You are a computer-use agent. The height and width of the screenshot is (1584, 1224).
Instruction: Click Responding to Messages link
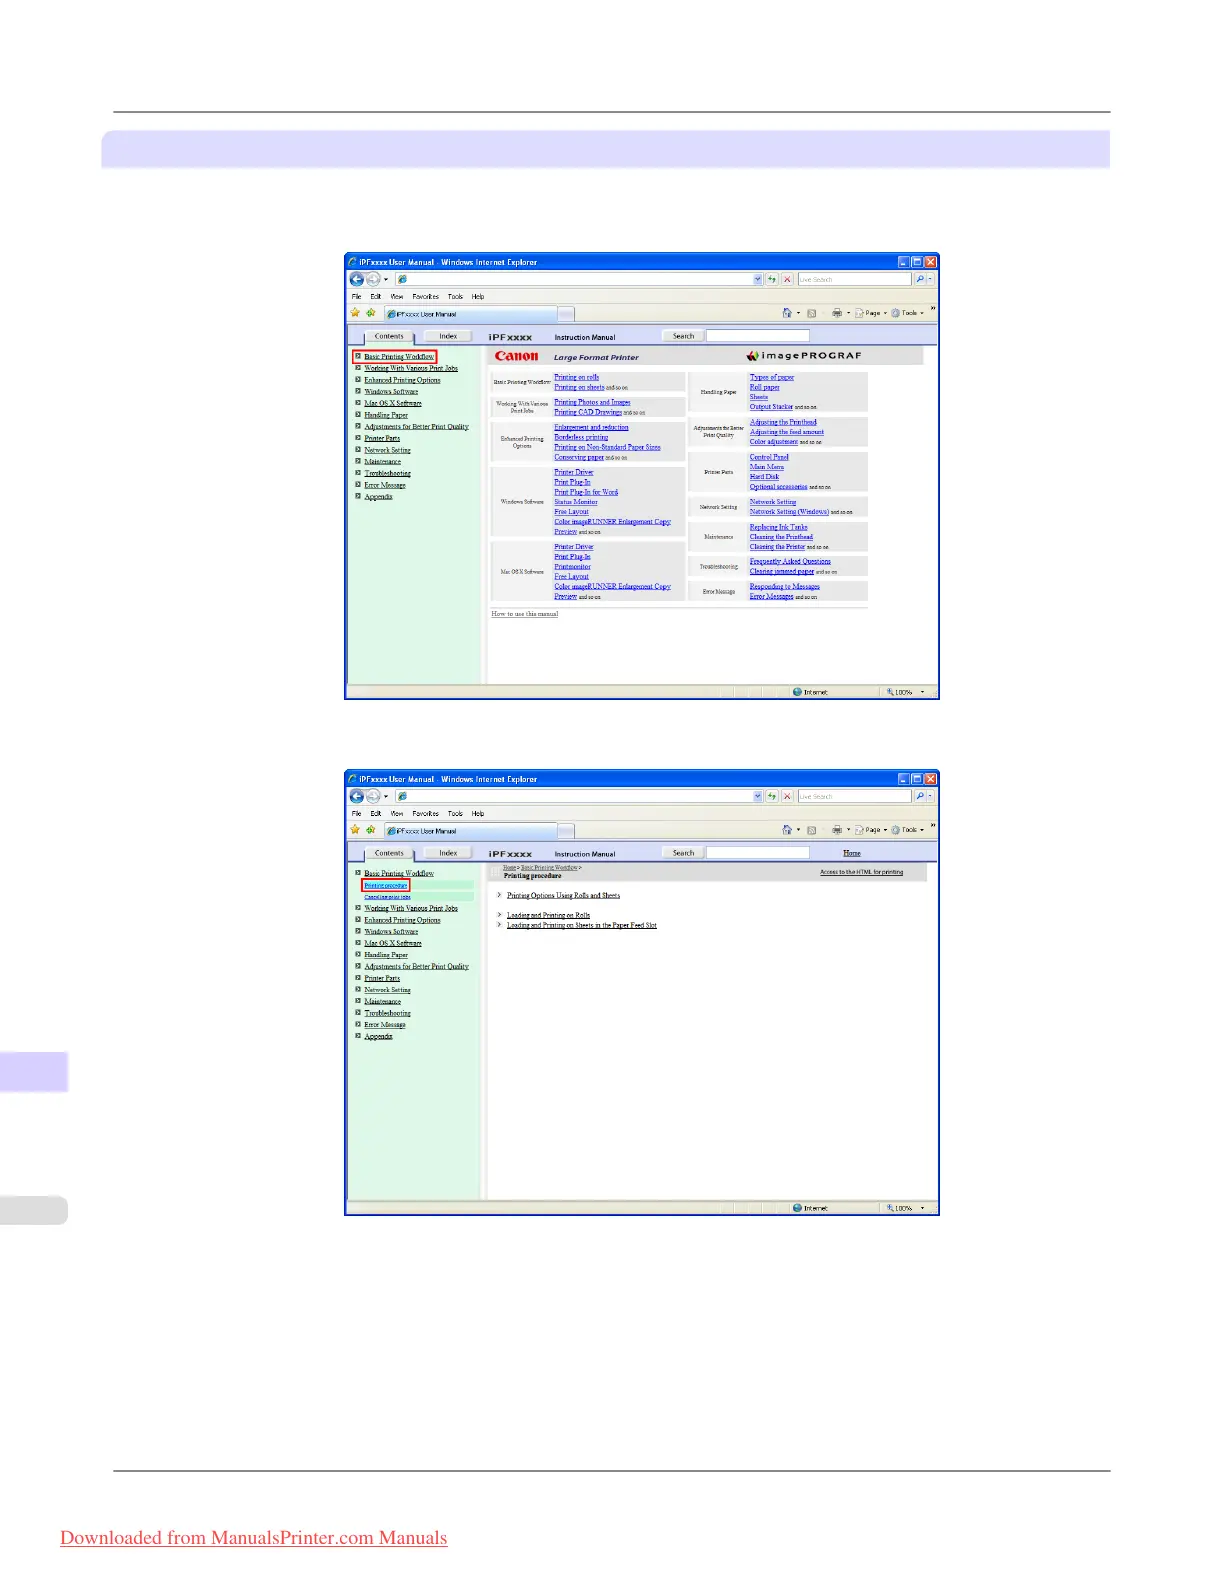785,586
